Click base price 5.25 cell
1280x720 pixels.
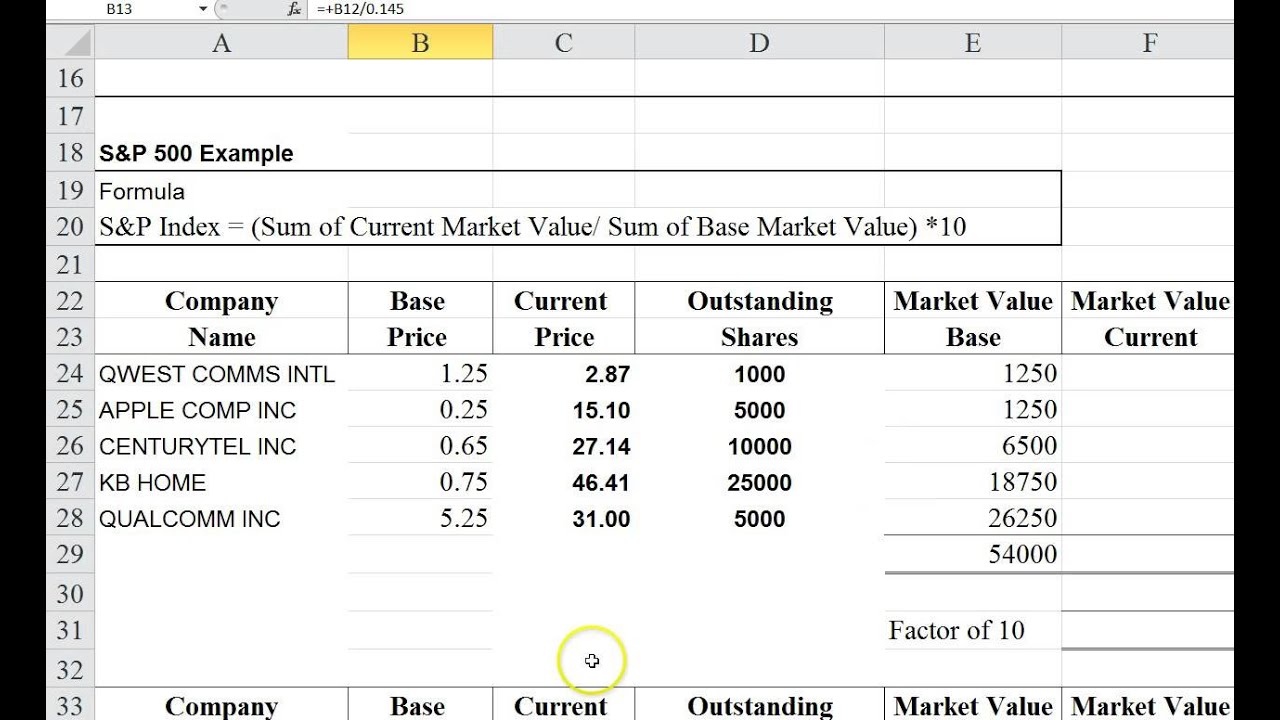420,518
